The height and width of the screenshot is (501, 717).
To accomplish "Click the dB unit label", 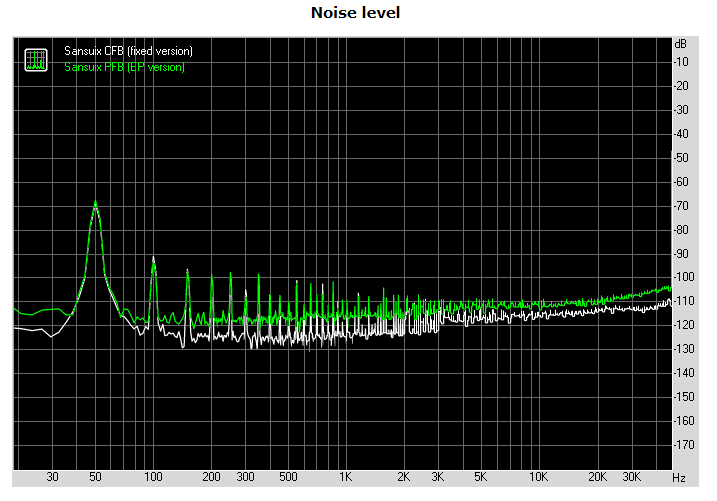I will point(680,44).
